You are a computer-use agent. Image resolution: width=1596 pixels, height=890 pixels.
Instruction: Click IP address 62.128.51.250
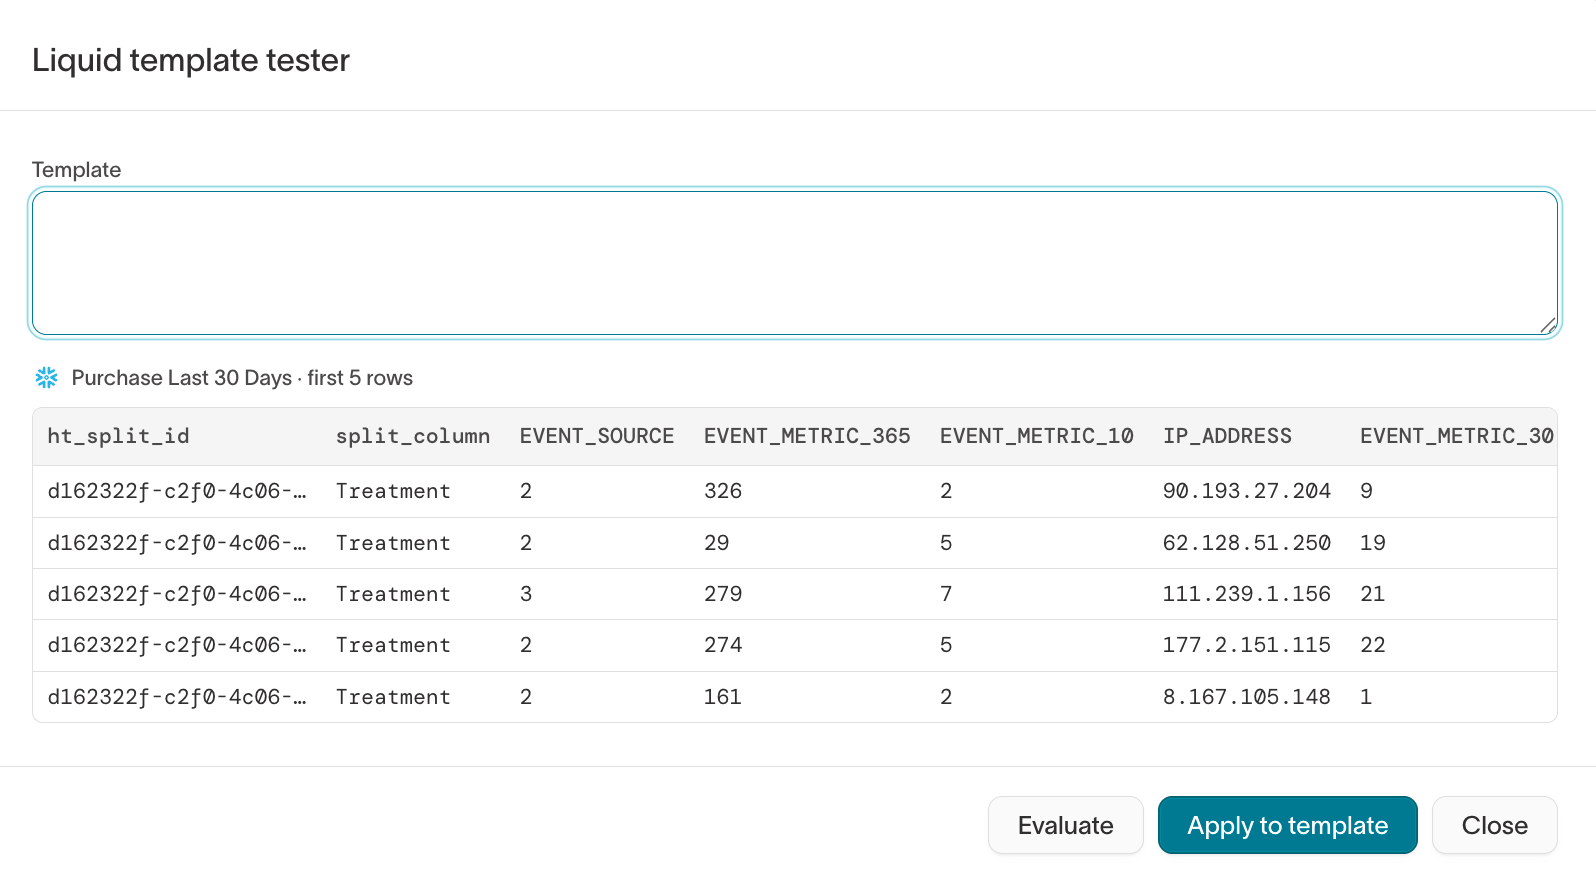click(1247, 543)
